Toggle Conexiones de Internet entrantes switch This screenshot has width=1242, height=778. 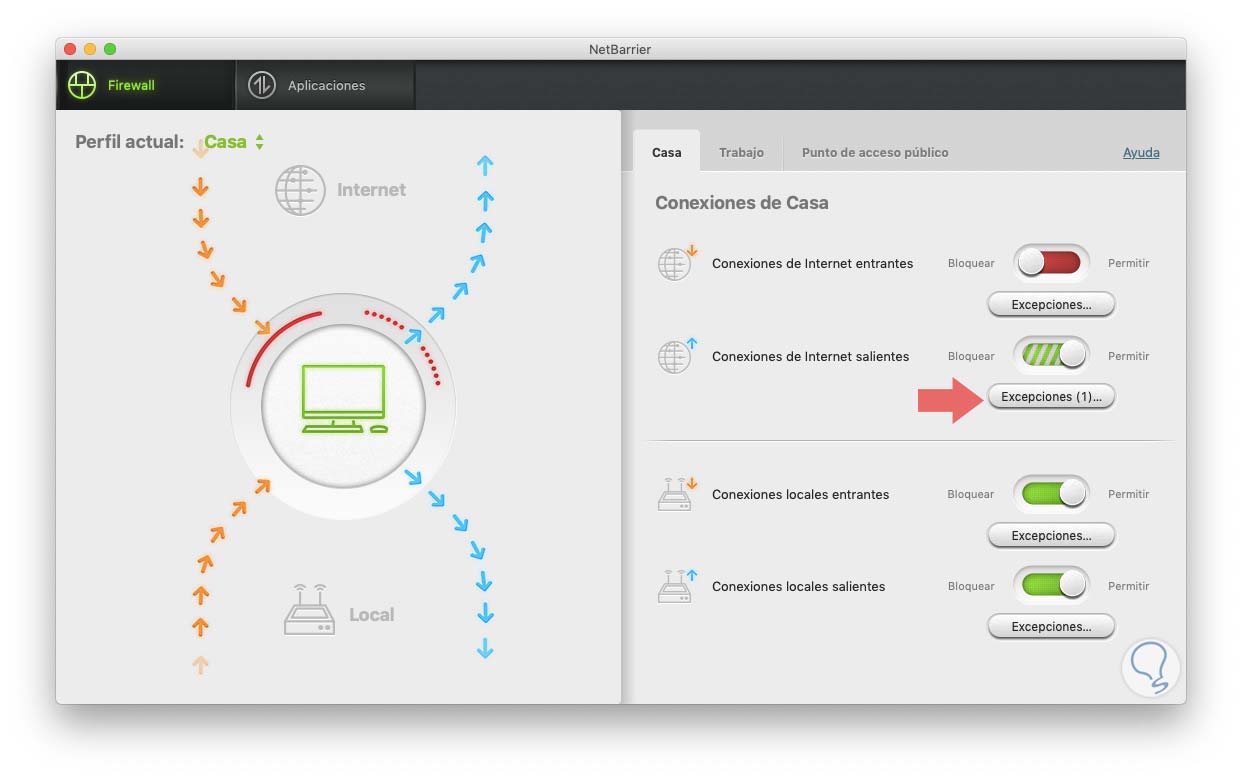(1051, 263)
